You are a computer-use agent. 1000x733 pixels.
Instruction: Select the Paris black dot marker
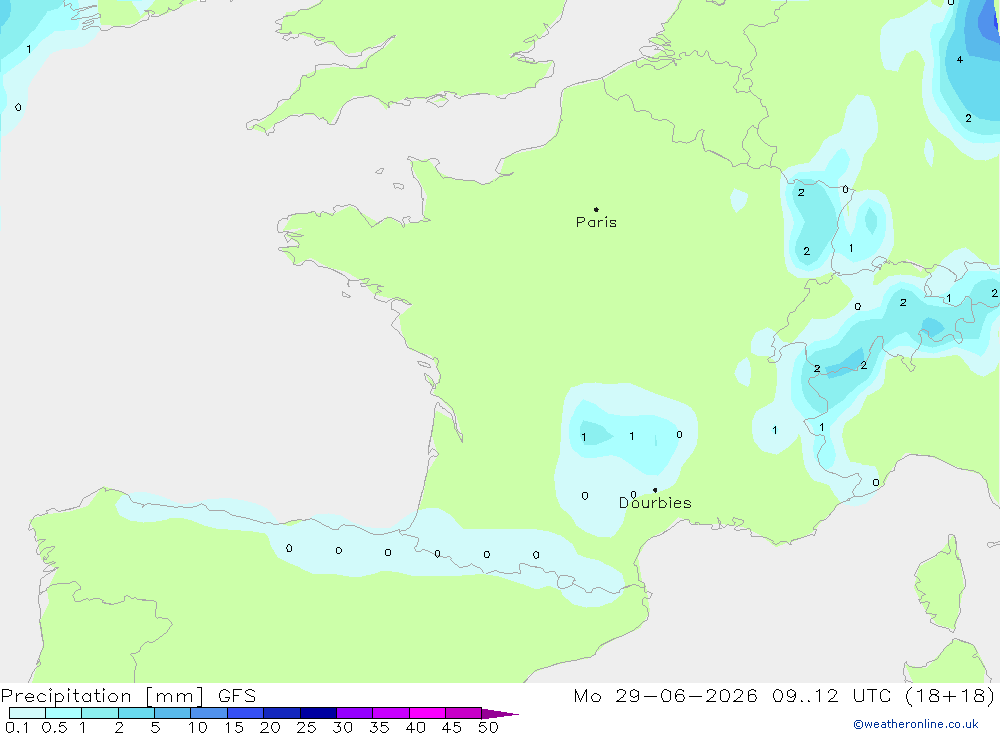click(596, 209)
